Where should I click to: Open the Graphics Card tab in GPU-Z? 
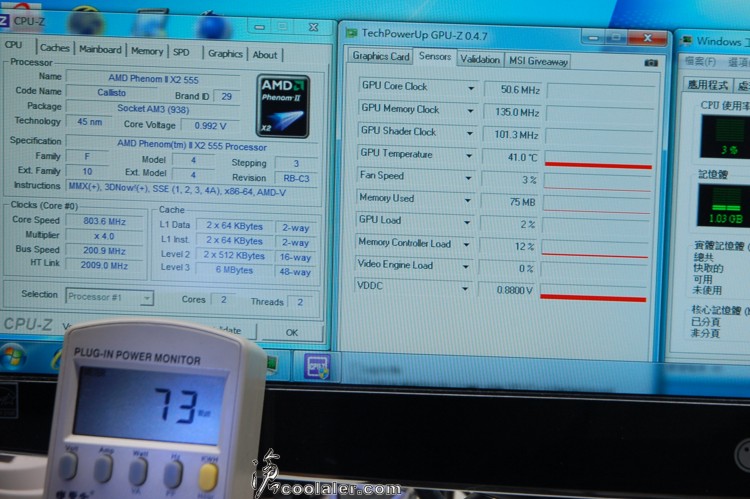(x=381, y=56)
